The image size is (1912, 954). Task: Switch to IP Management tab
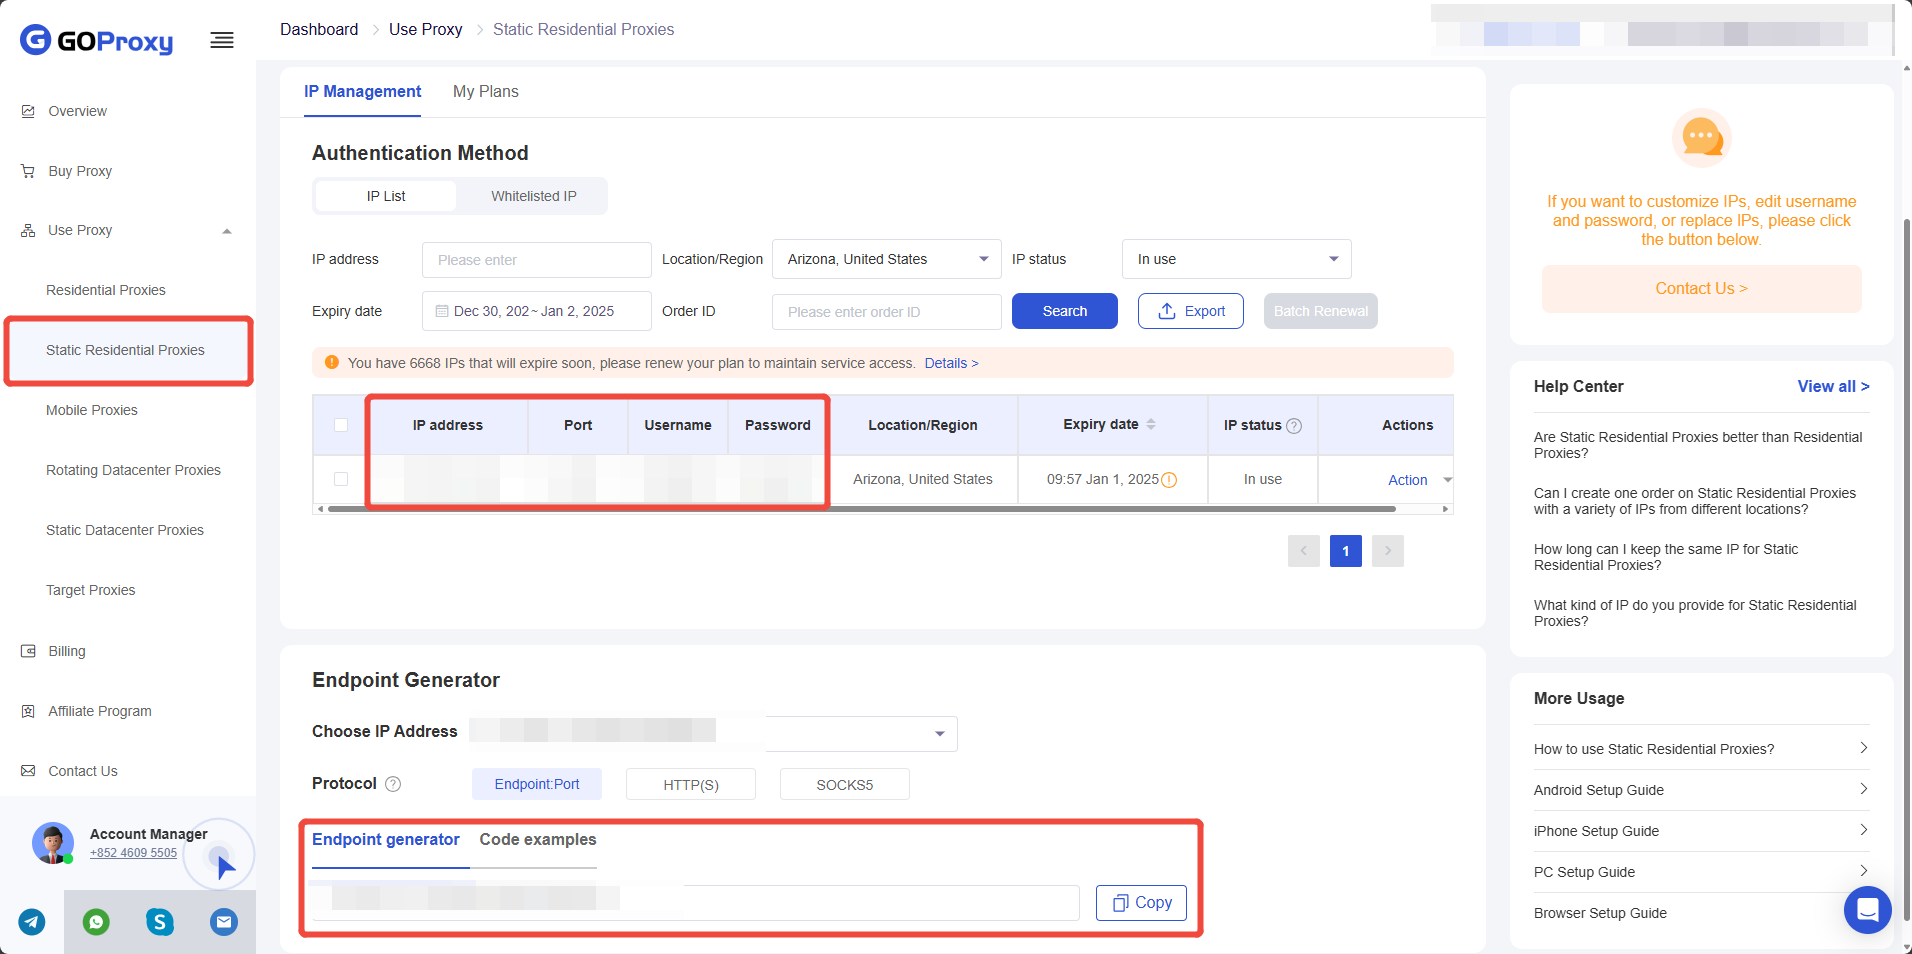tap(362, 91)
